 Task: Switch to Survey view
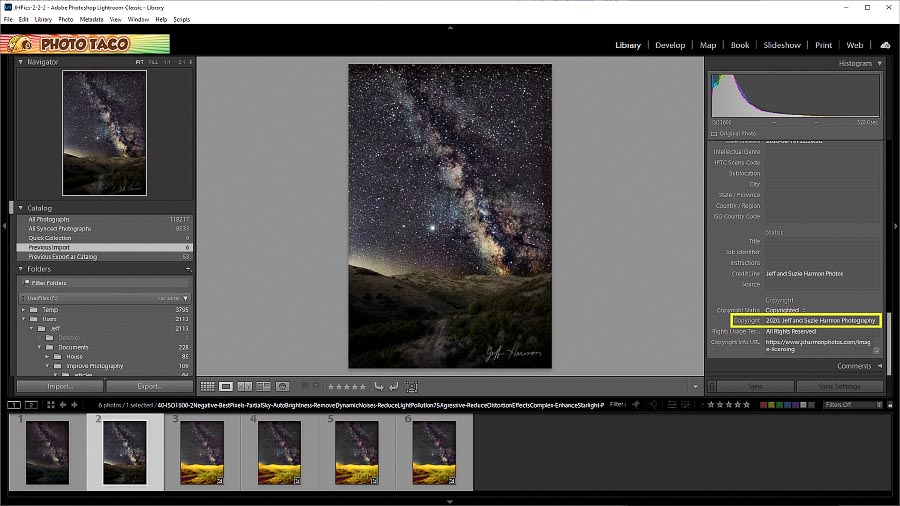click(263, 387)
